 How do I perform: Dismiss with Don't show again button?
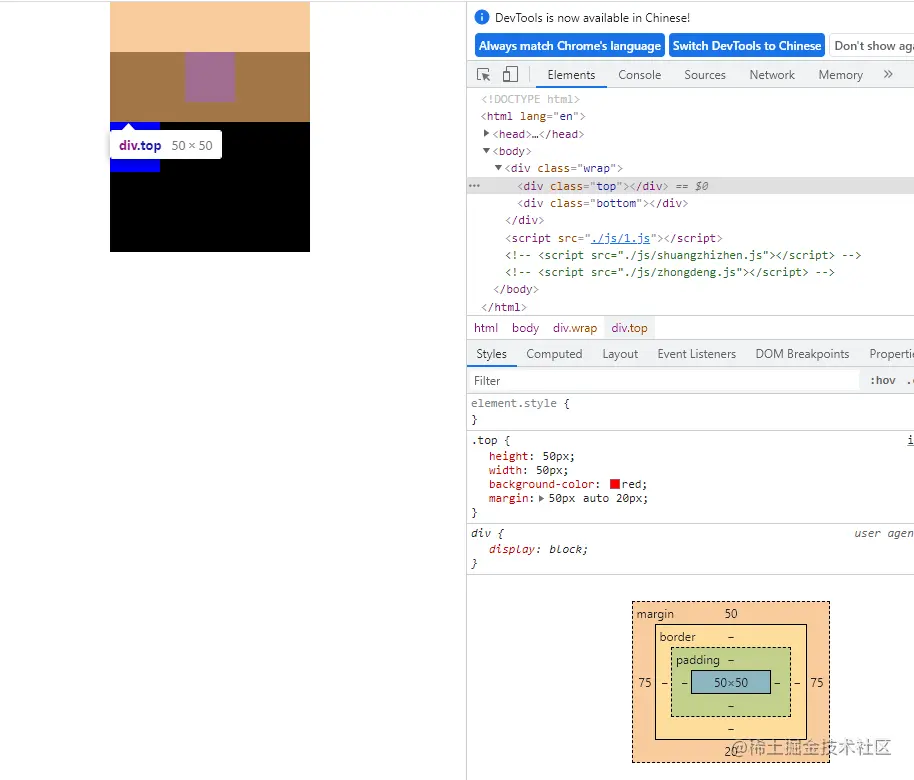pyautogui.click(x=873, y=45)
